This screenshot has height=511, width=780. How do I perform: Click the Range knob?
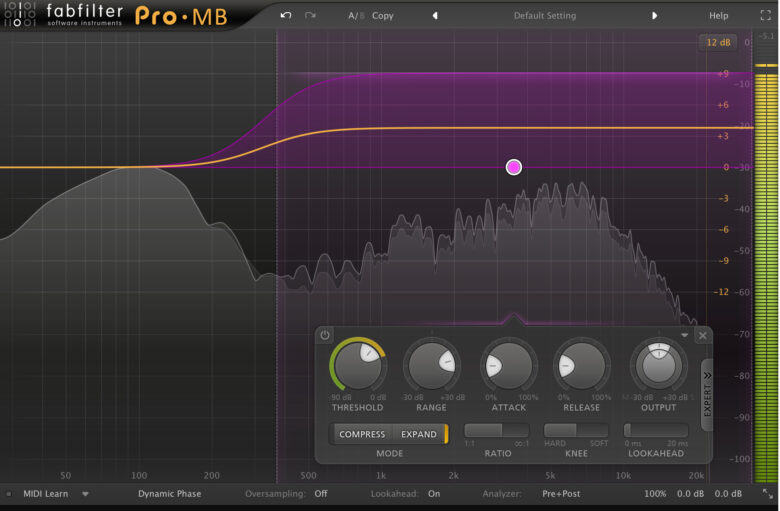tap(431, 366)
